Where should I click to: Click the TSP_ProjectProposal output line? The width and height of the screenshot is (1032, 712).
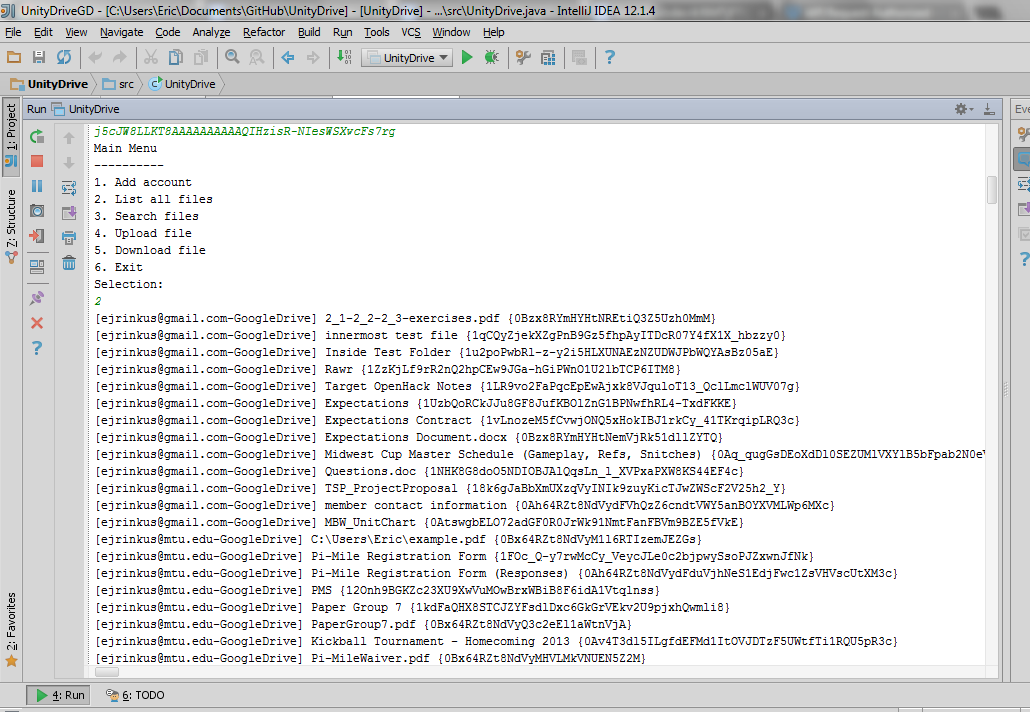(440, 489)
